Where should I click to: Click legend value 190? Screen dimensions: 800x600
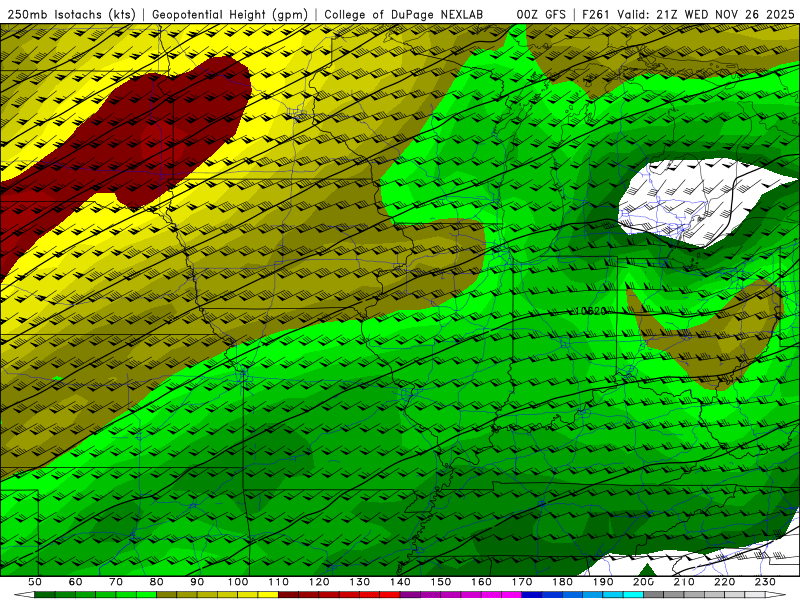pyautogui.click(x=603, y=582)
